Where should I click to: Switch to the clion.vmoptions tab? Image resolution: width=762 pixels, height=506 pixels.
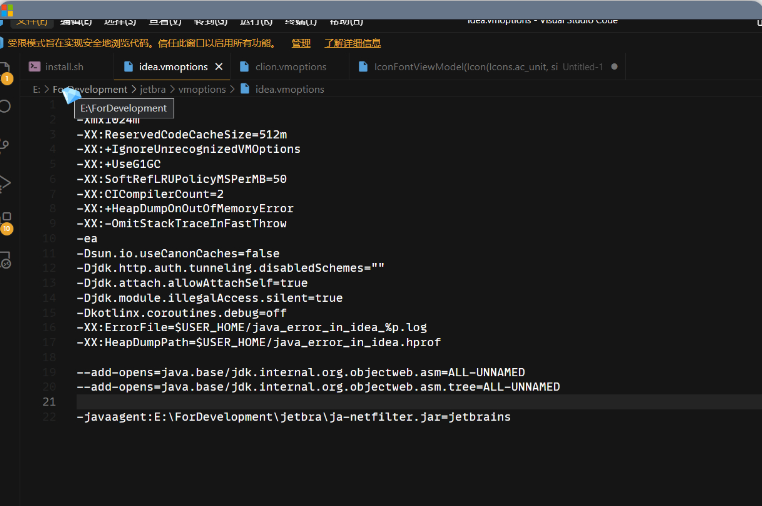(290, 67)
